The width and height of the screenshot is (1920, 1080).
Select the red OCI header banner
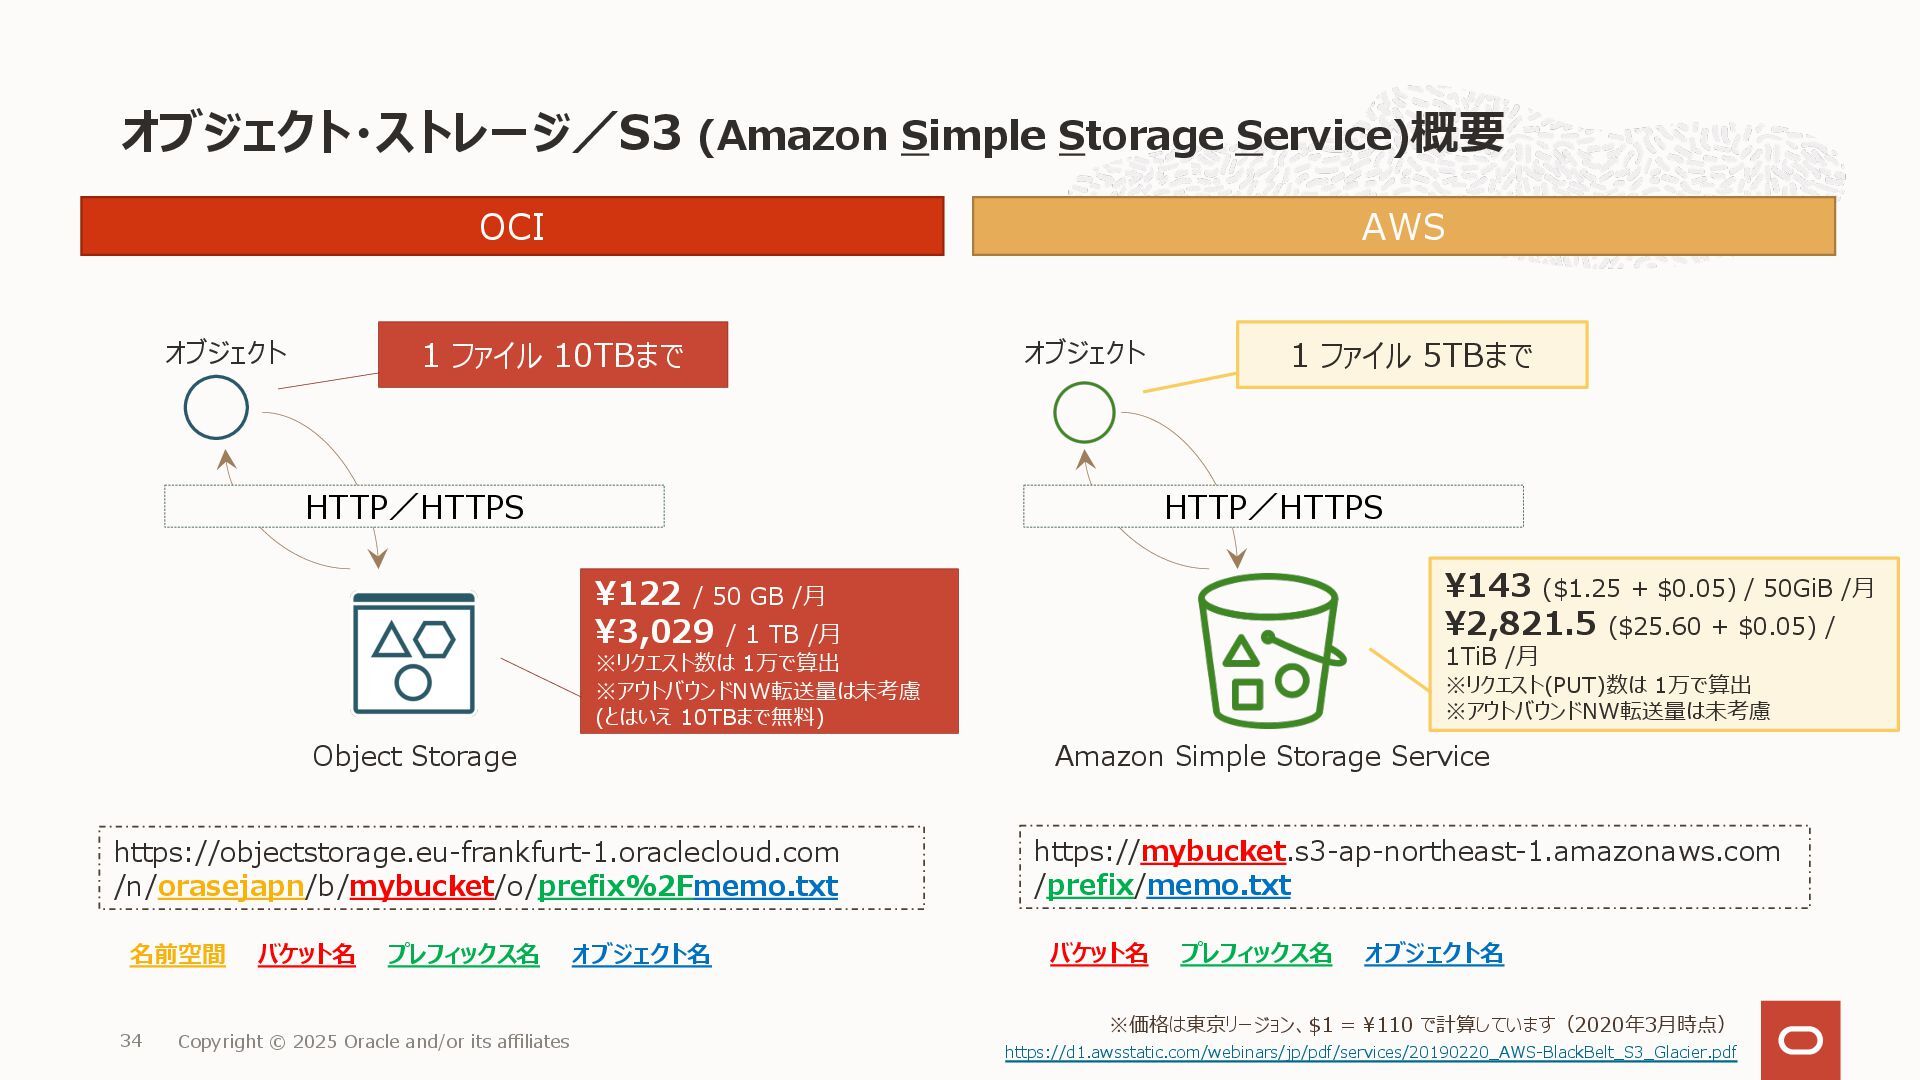click(x=512, y=226)
